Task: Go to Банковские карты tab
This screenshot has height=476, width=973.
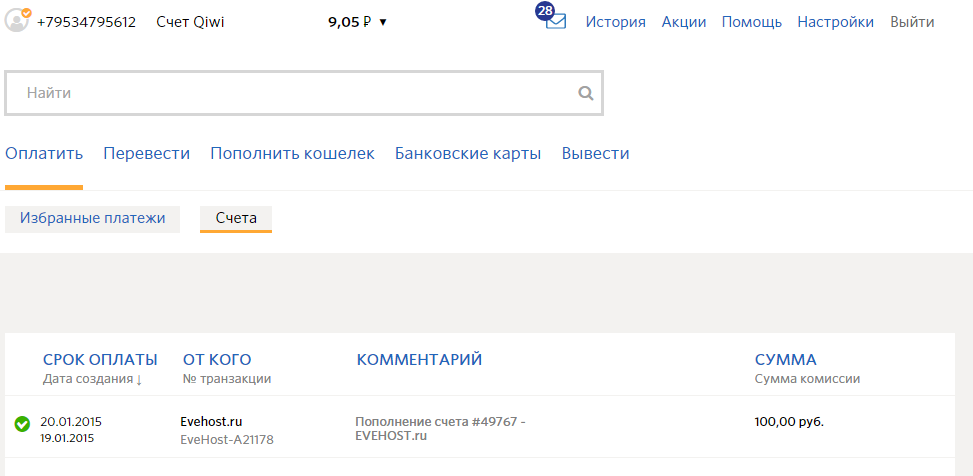Action: tap(468, 153)
